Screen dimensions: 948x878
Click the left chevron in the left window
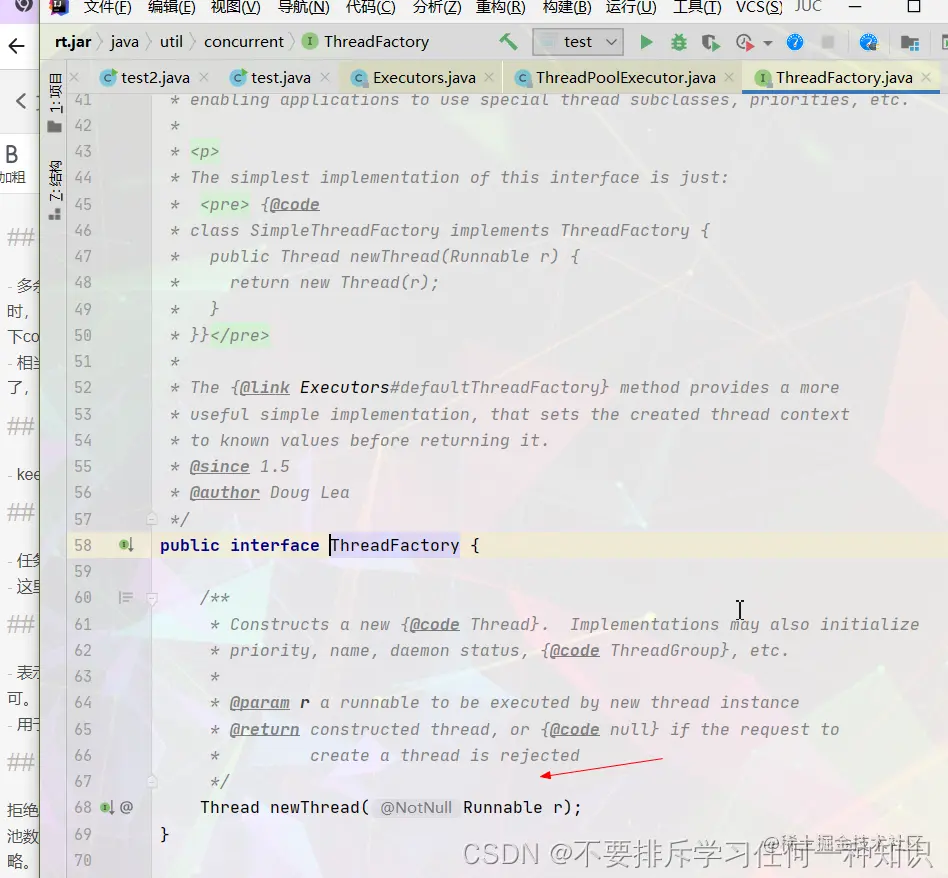(x=21, y=101)
